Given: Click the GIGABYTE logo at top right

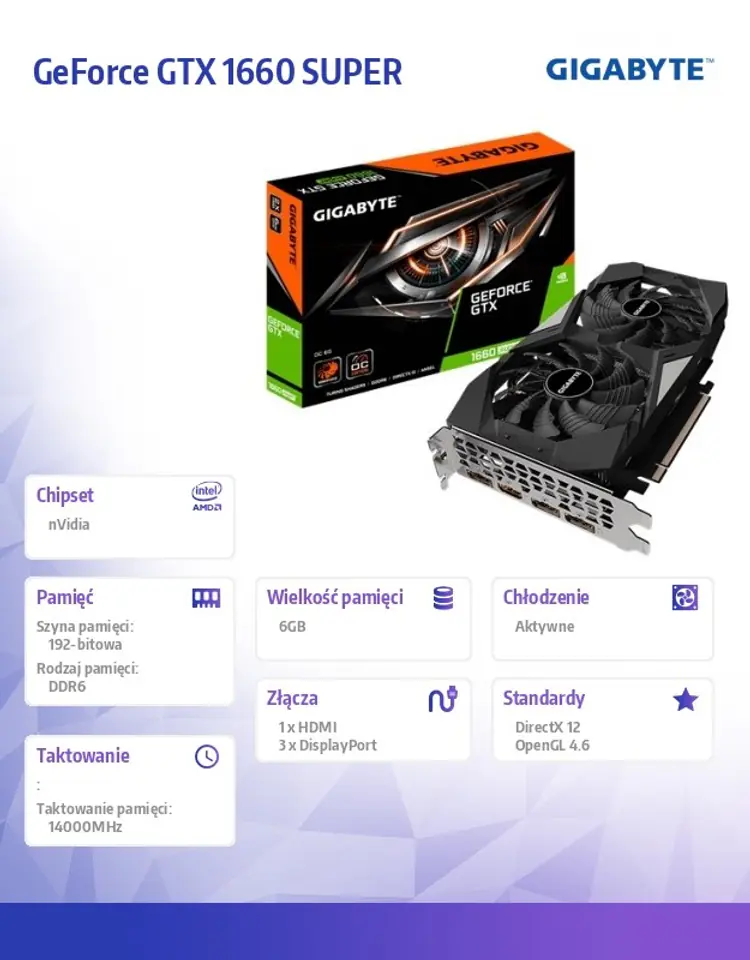Looking at the screenshot, I should [x=630, y=69].
